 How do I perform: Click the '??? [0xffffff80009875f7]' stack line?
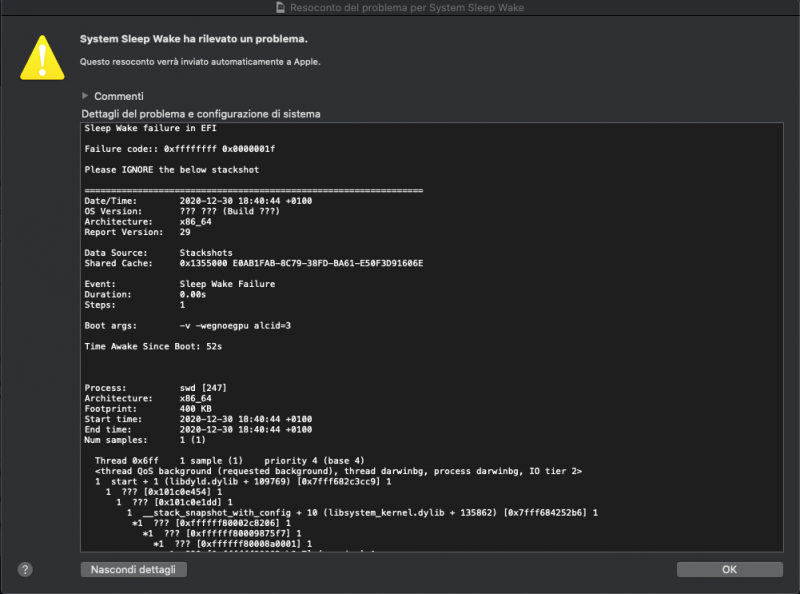(x=222, y=534)
